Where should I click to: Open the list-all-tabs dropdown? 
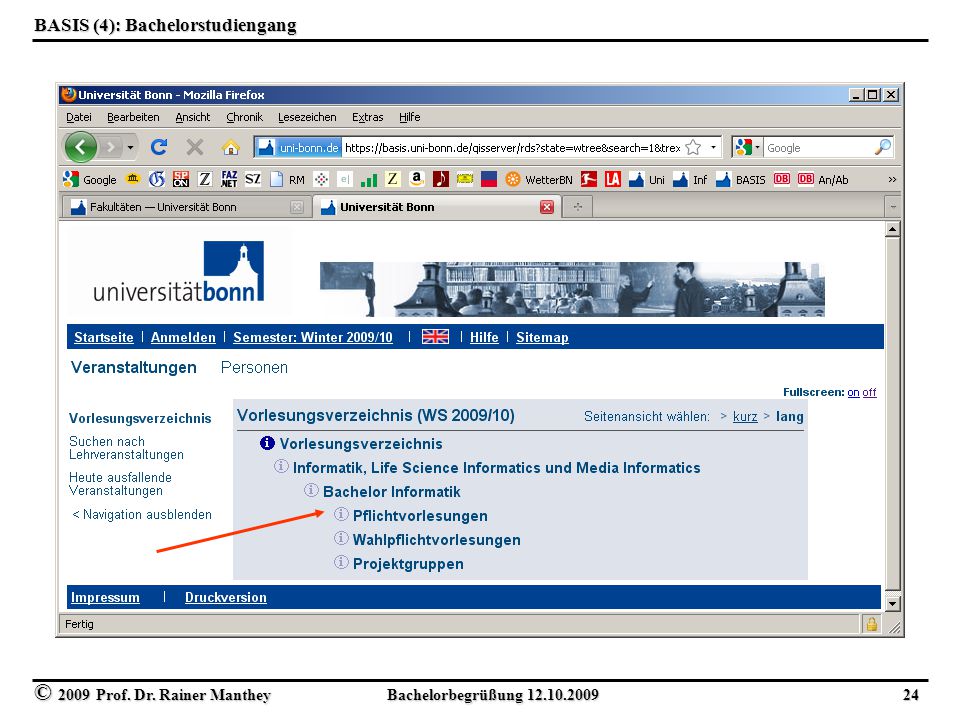point(893,207)
